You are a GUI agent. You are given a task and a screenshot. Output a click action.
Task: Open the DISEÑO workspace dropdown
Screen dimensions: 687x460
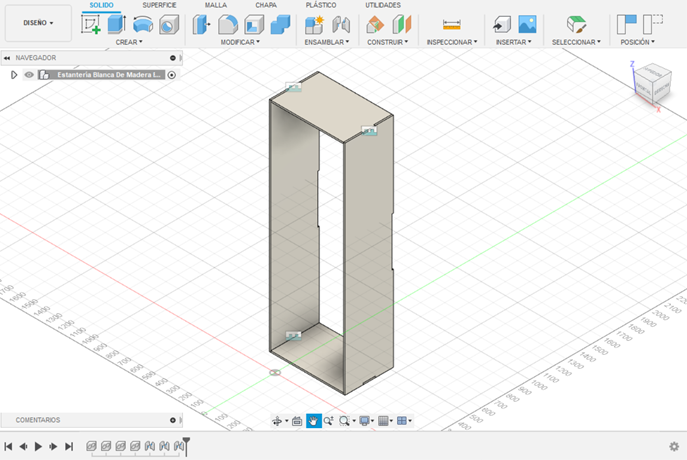pos(38,23)
